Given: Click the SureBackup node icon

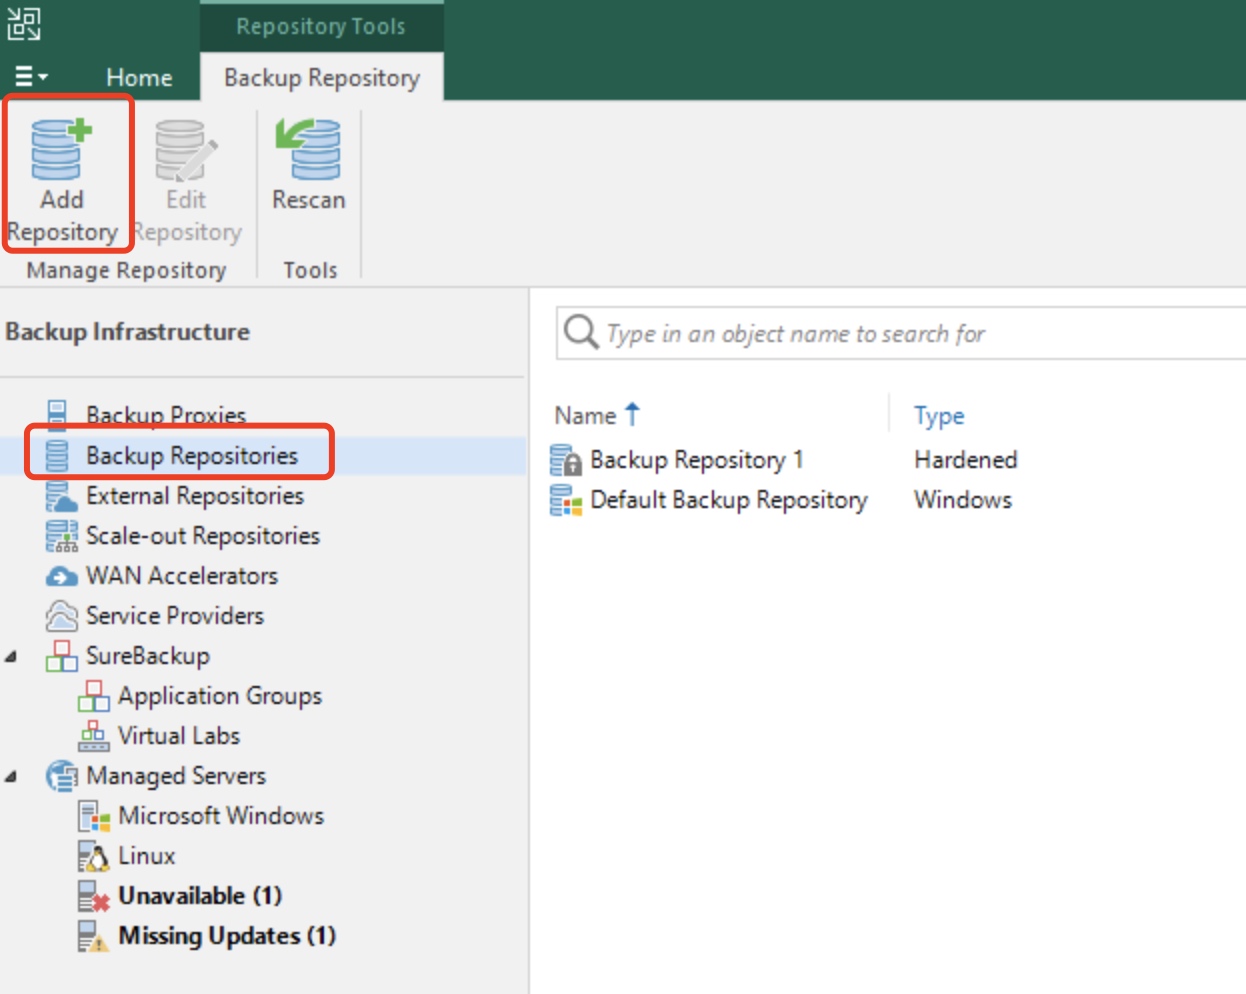Looking at the screenshot, I should click(x=61, y=656).
